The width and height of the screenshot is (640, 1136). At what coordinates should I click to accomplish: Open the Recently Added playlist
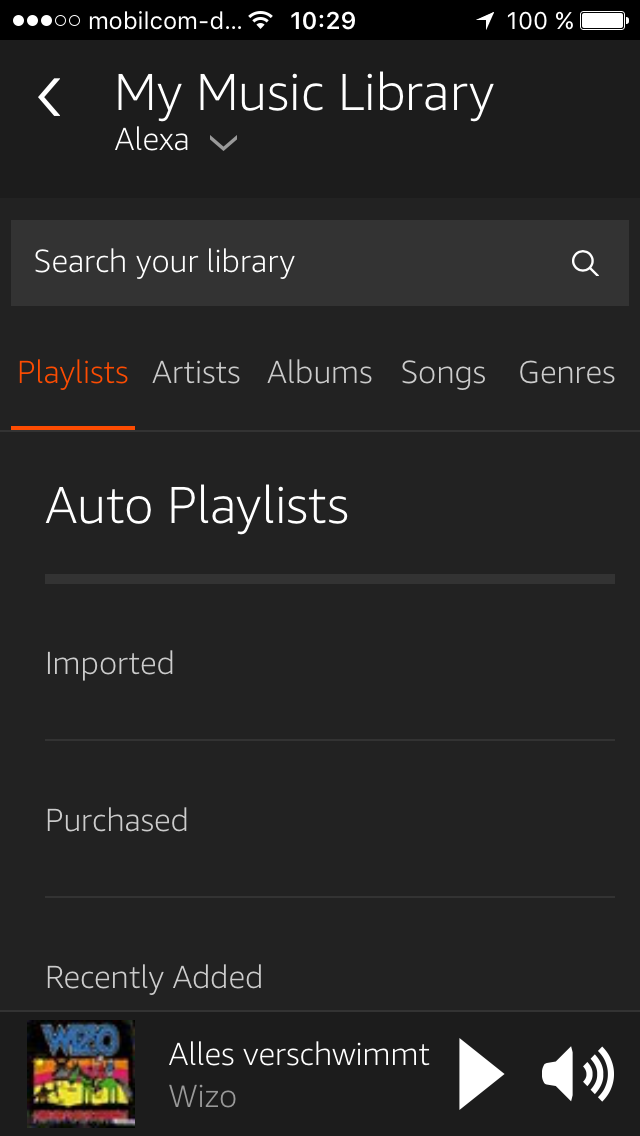[x=154, y=977]
